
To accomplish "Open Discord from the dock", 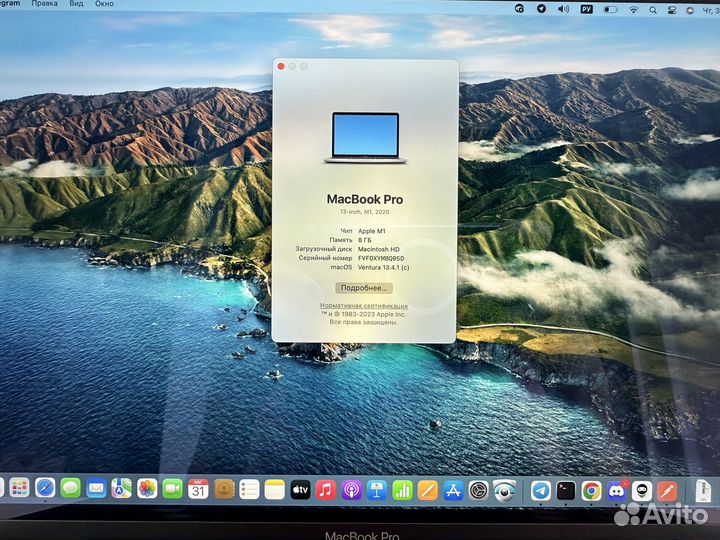I will pyautogui.click(x=616, y=491).
